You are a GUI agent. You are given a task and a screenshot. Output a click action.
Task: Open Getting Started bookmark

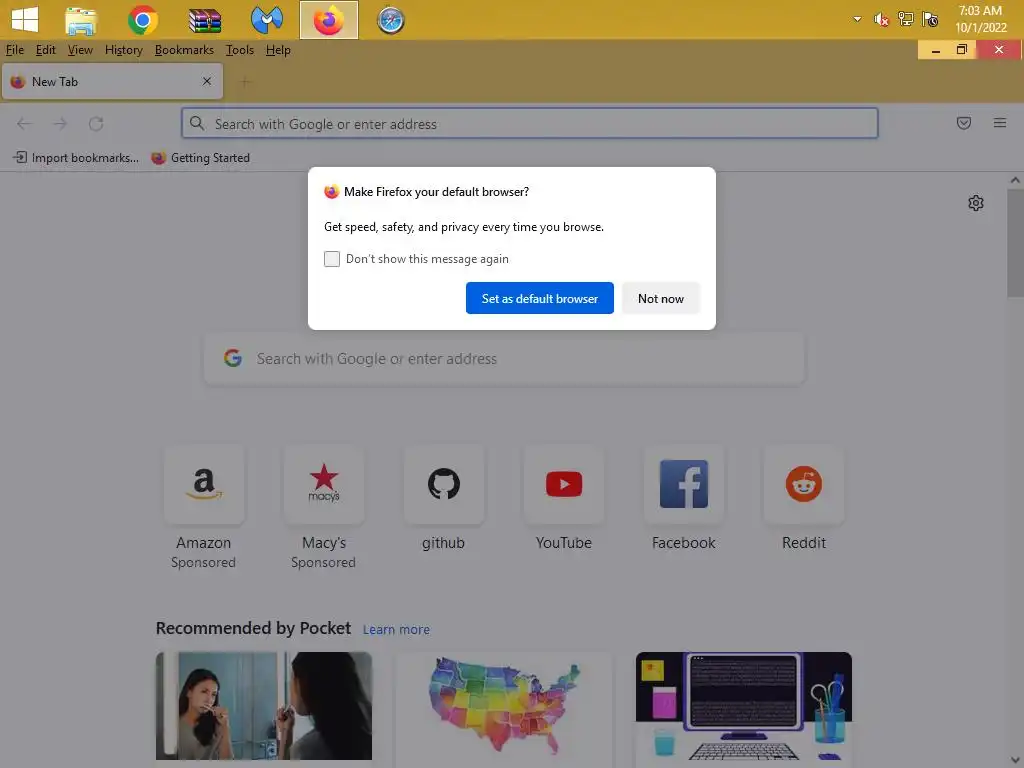coord(200,157)
